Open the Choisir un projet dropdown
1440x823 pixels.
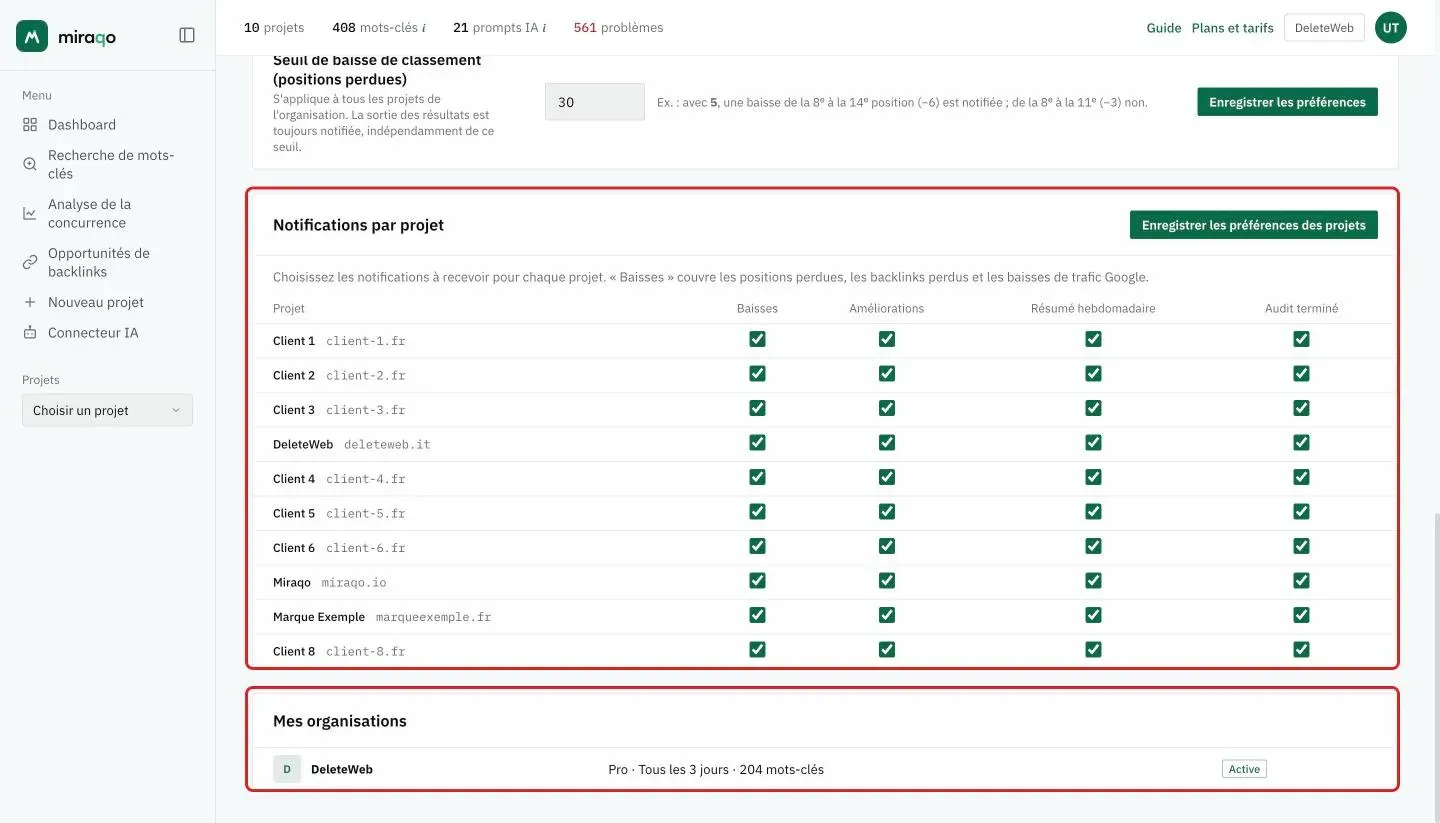click(x=107, y=410)
